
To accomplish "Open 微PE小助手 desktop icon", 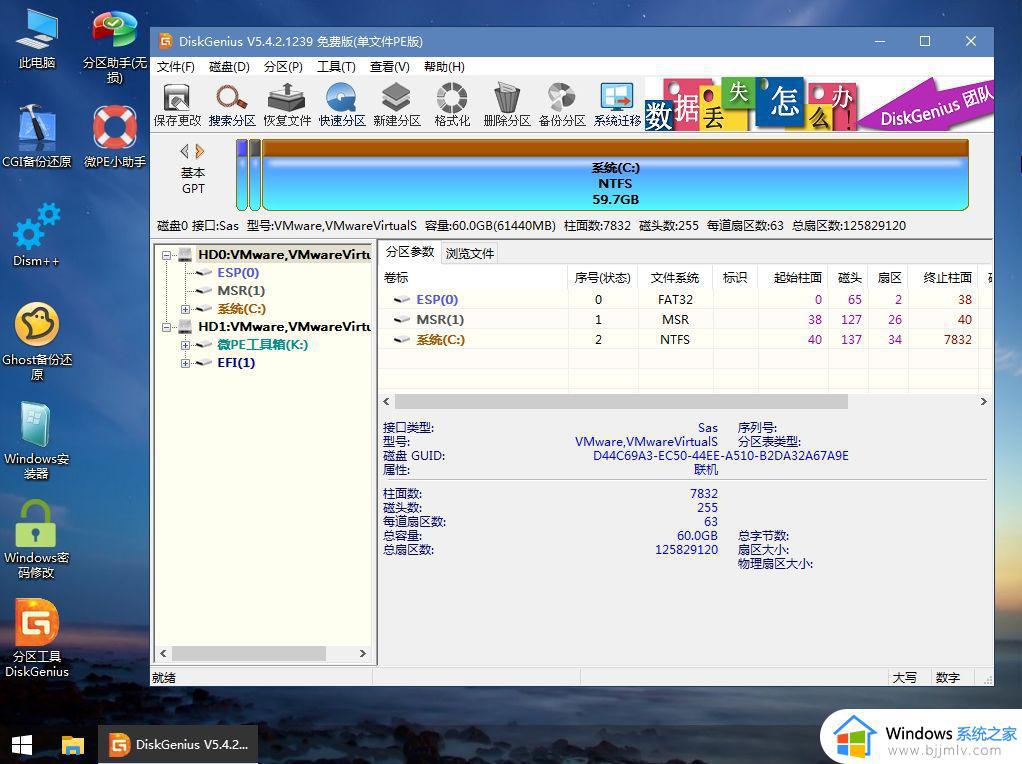I will (114, 137).
